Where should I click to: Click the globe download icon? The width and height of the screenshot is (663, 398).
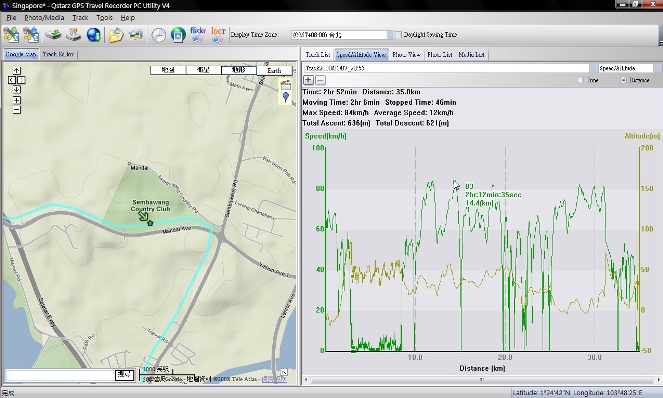(x=93, y=35)
